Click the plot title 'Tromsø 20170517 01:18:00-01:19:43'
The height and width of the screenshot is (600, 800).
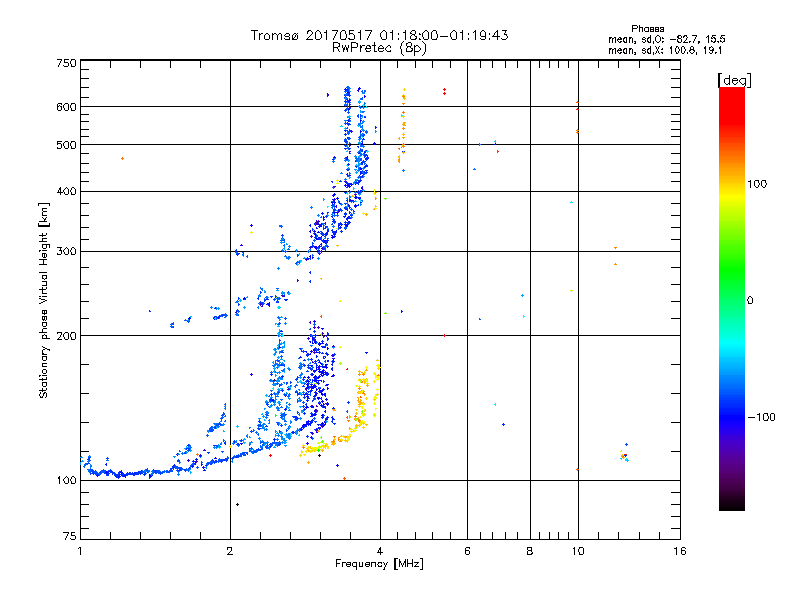(379, 35)
